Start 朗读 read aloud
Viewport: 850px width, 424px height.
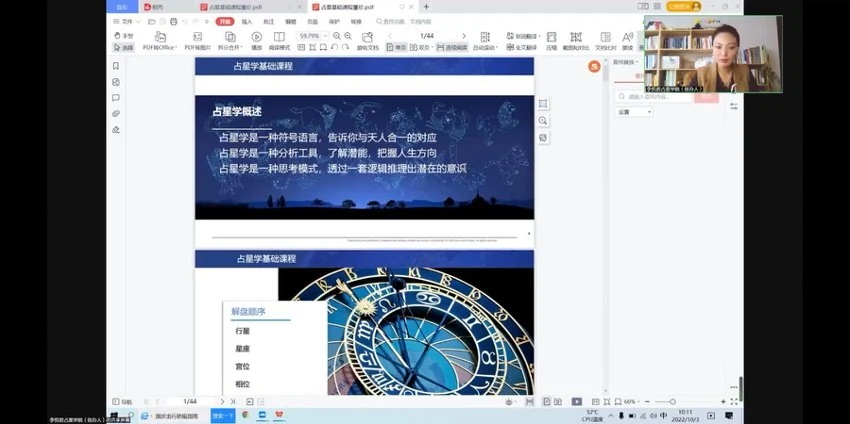pos(627,42)
